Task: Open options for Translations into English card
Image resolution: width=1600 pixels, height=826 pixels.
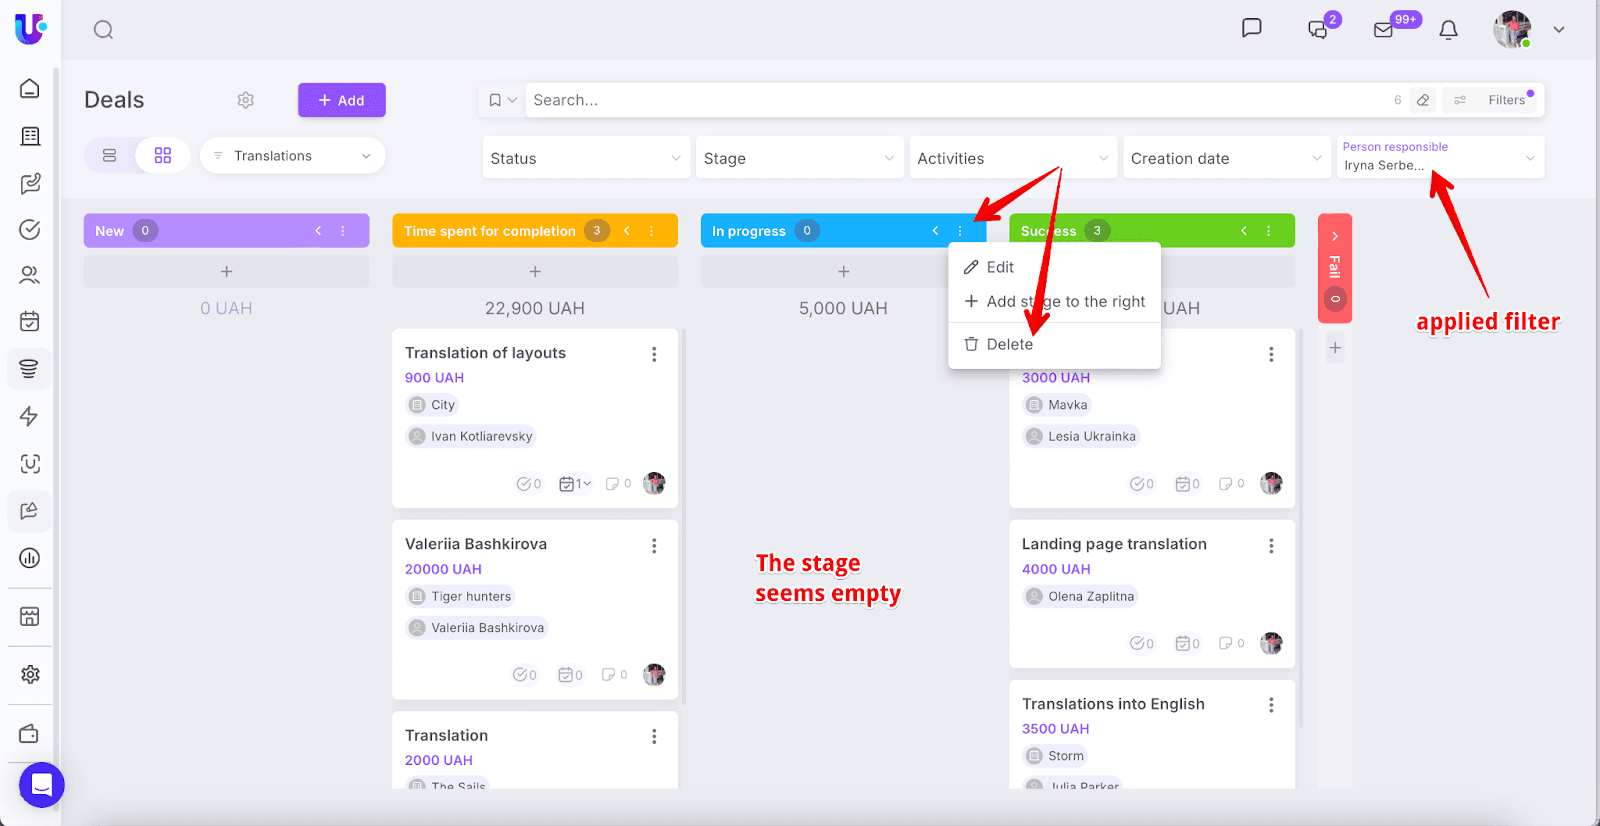Action: pos(1271,706)
